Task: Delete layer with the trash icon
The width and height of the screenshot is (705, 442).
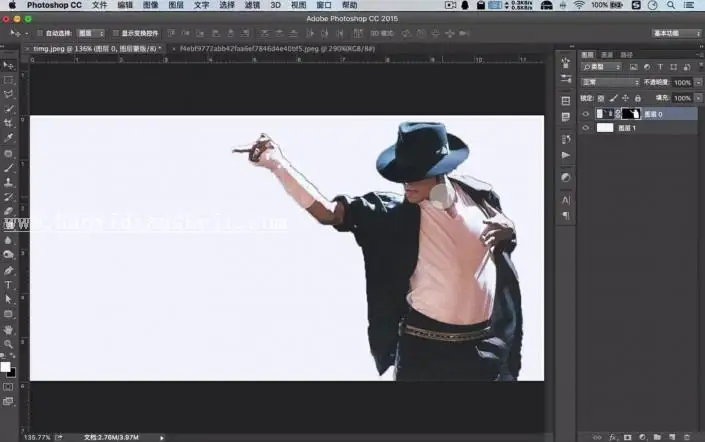Action: pos(687,437)
